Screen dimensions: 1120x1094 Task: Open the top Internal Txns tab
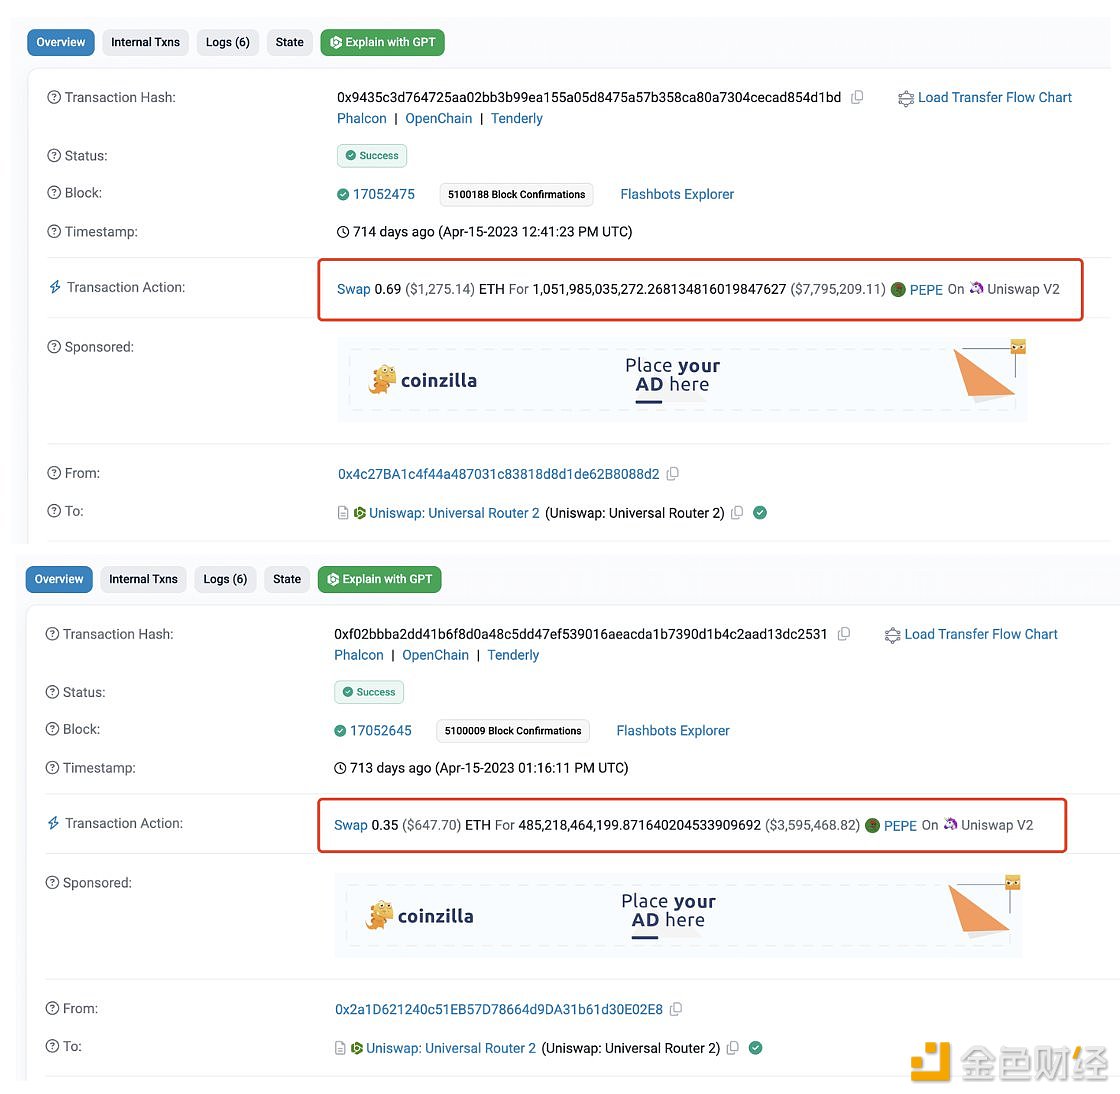click(145, 42)
